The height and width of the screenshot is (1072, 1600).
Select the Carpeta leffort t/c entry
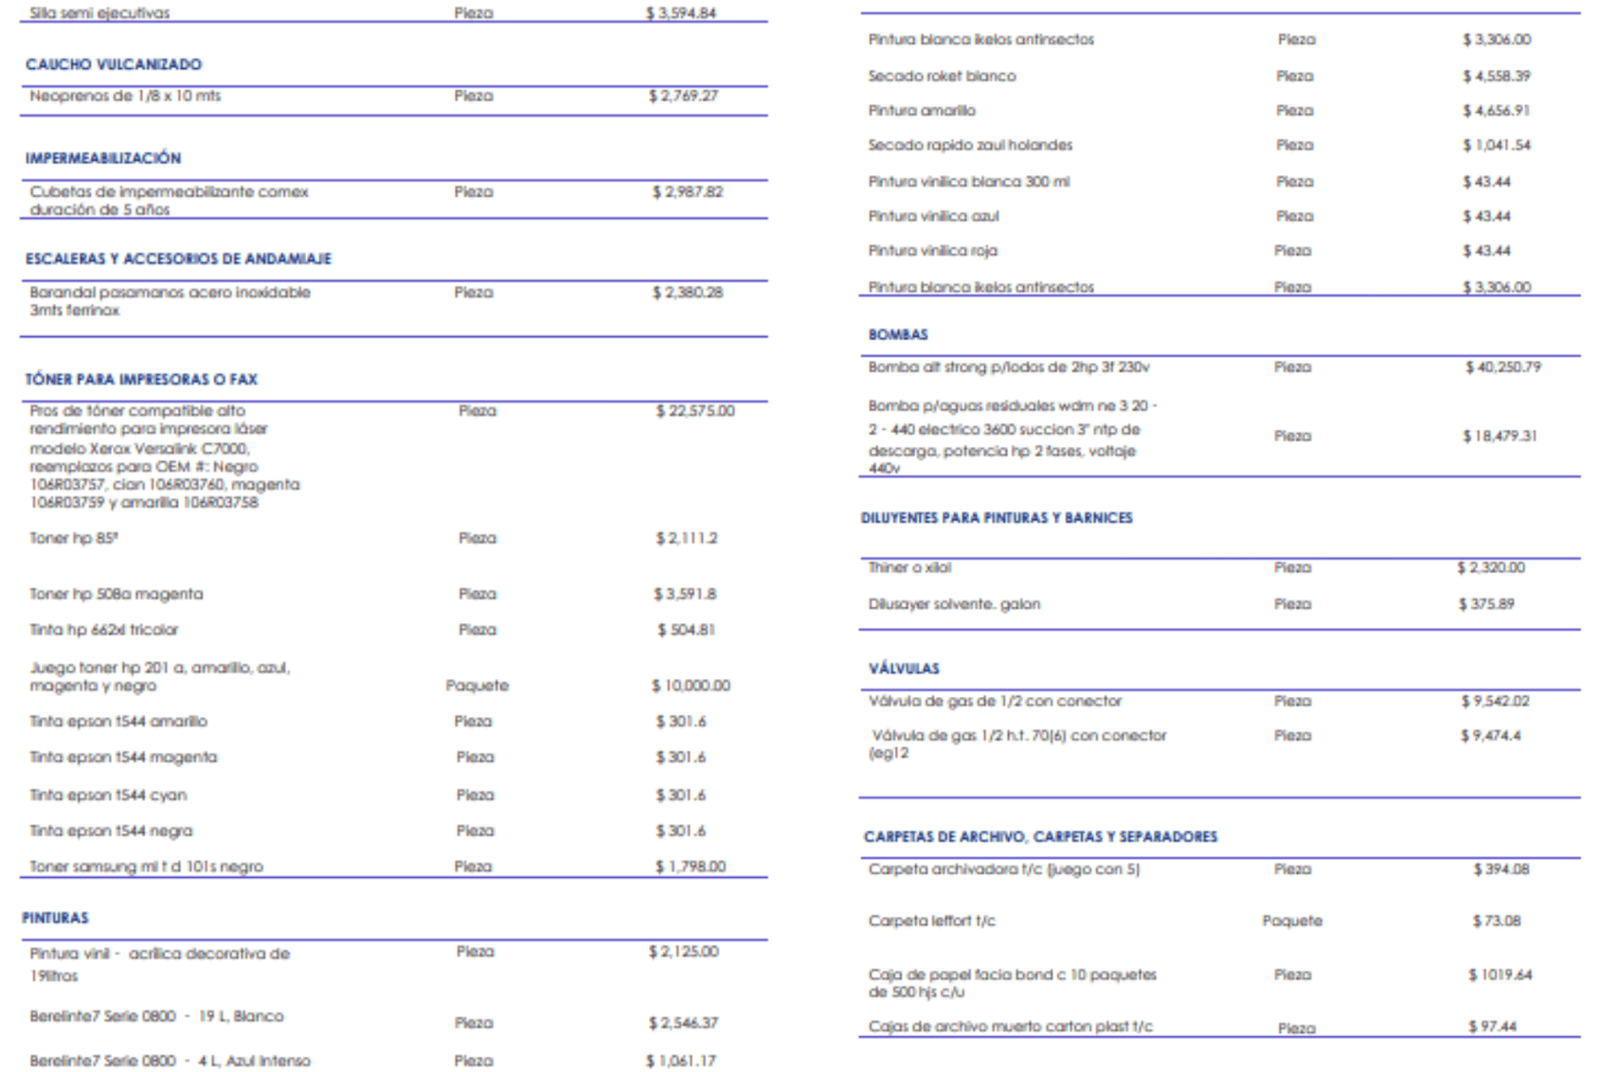931,921
